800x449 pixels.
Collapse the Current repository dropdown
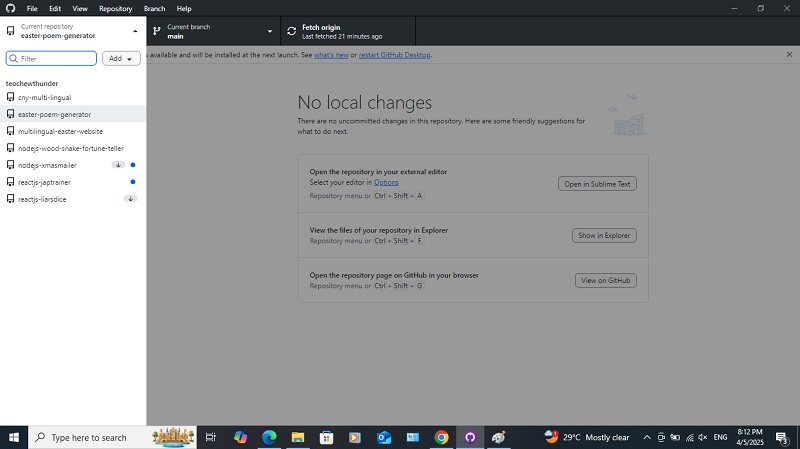tap(73, 31)
